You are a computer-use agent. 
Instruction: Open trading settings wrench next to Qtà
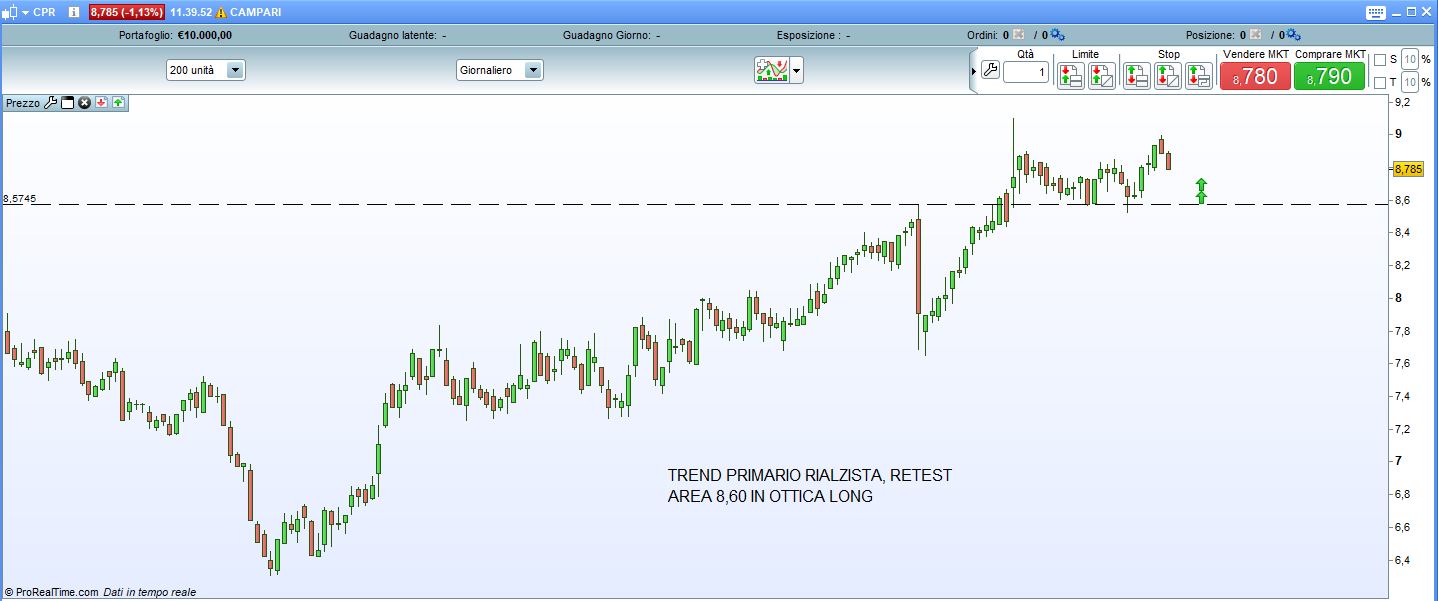990,70
